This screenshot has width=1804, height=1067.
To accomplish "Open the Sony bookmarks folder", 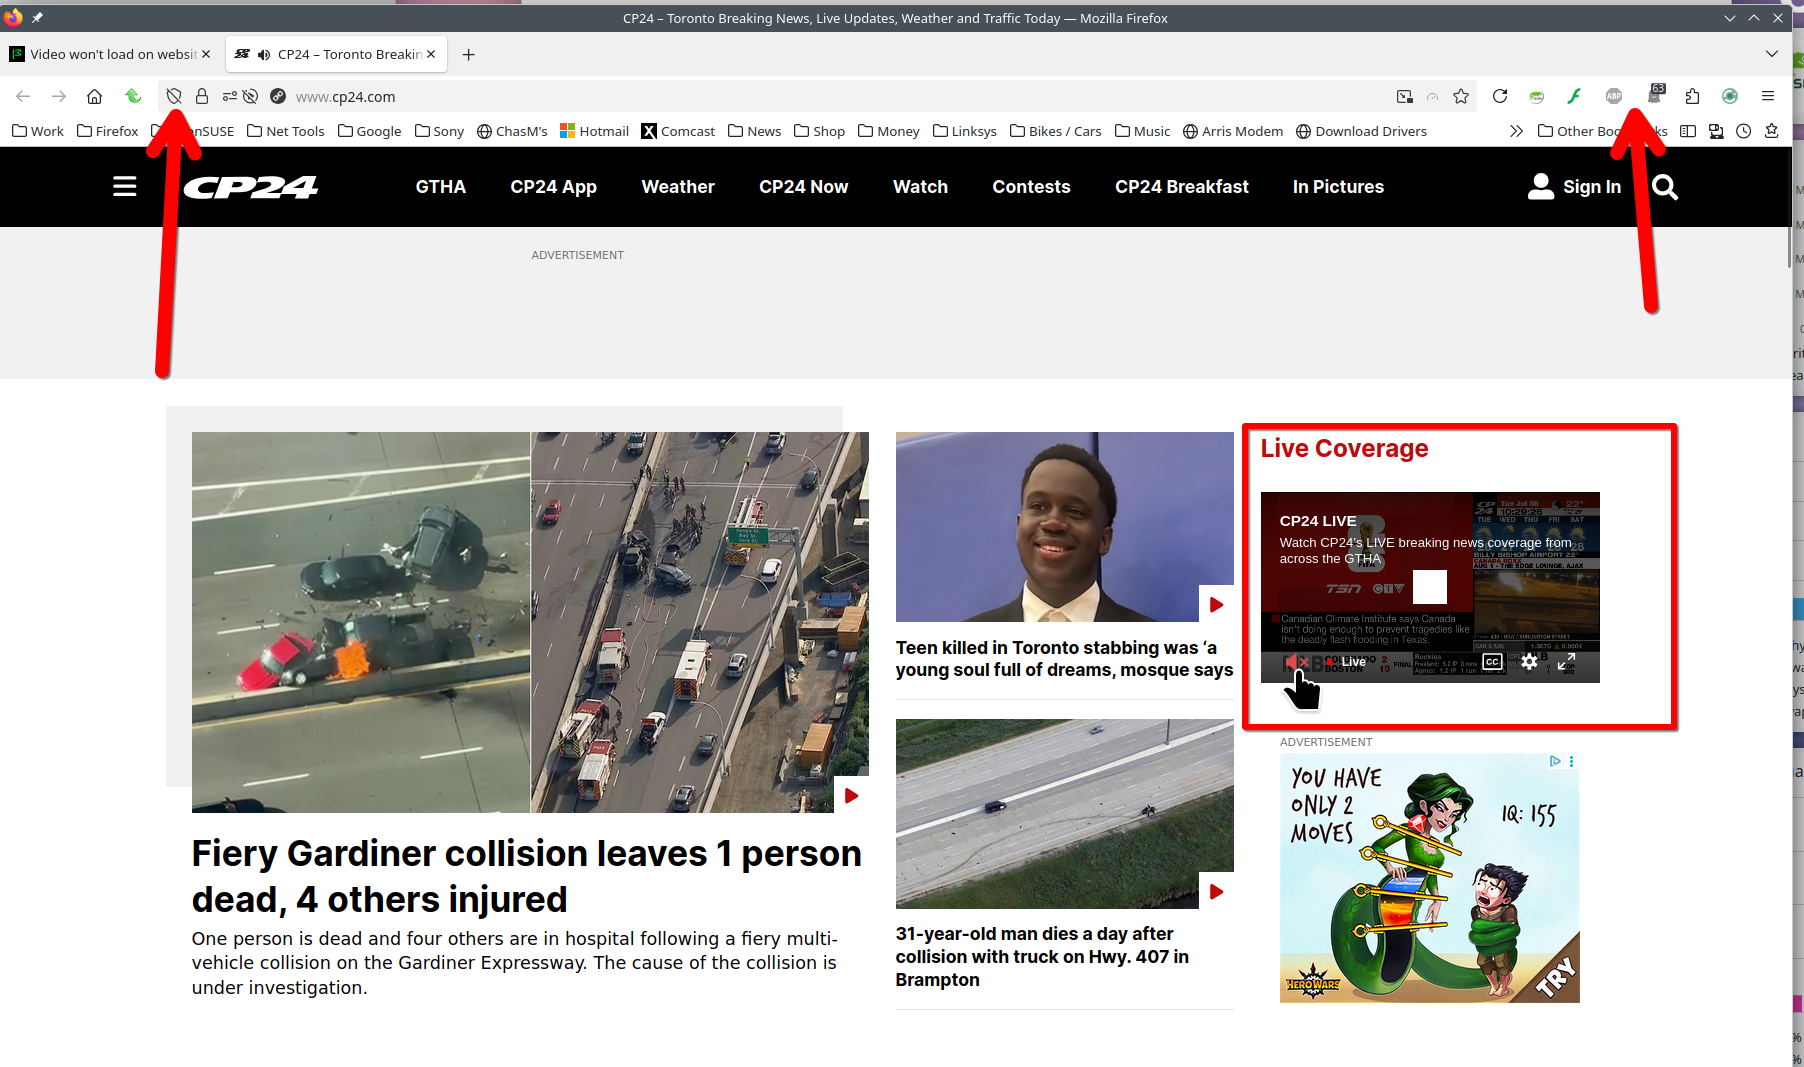I will click(440, 131).
